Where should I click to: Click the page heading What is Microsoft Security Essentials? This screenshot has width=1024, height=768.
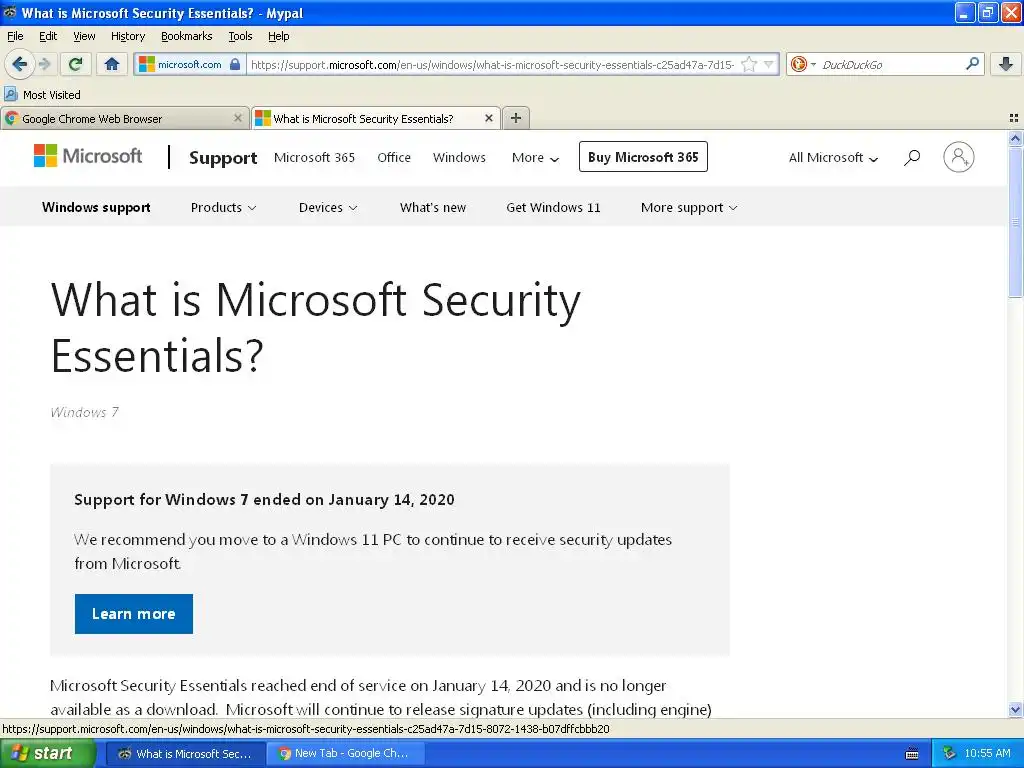[x=315, y=328]
